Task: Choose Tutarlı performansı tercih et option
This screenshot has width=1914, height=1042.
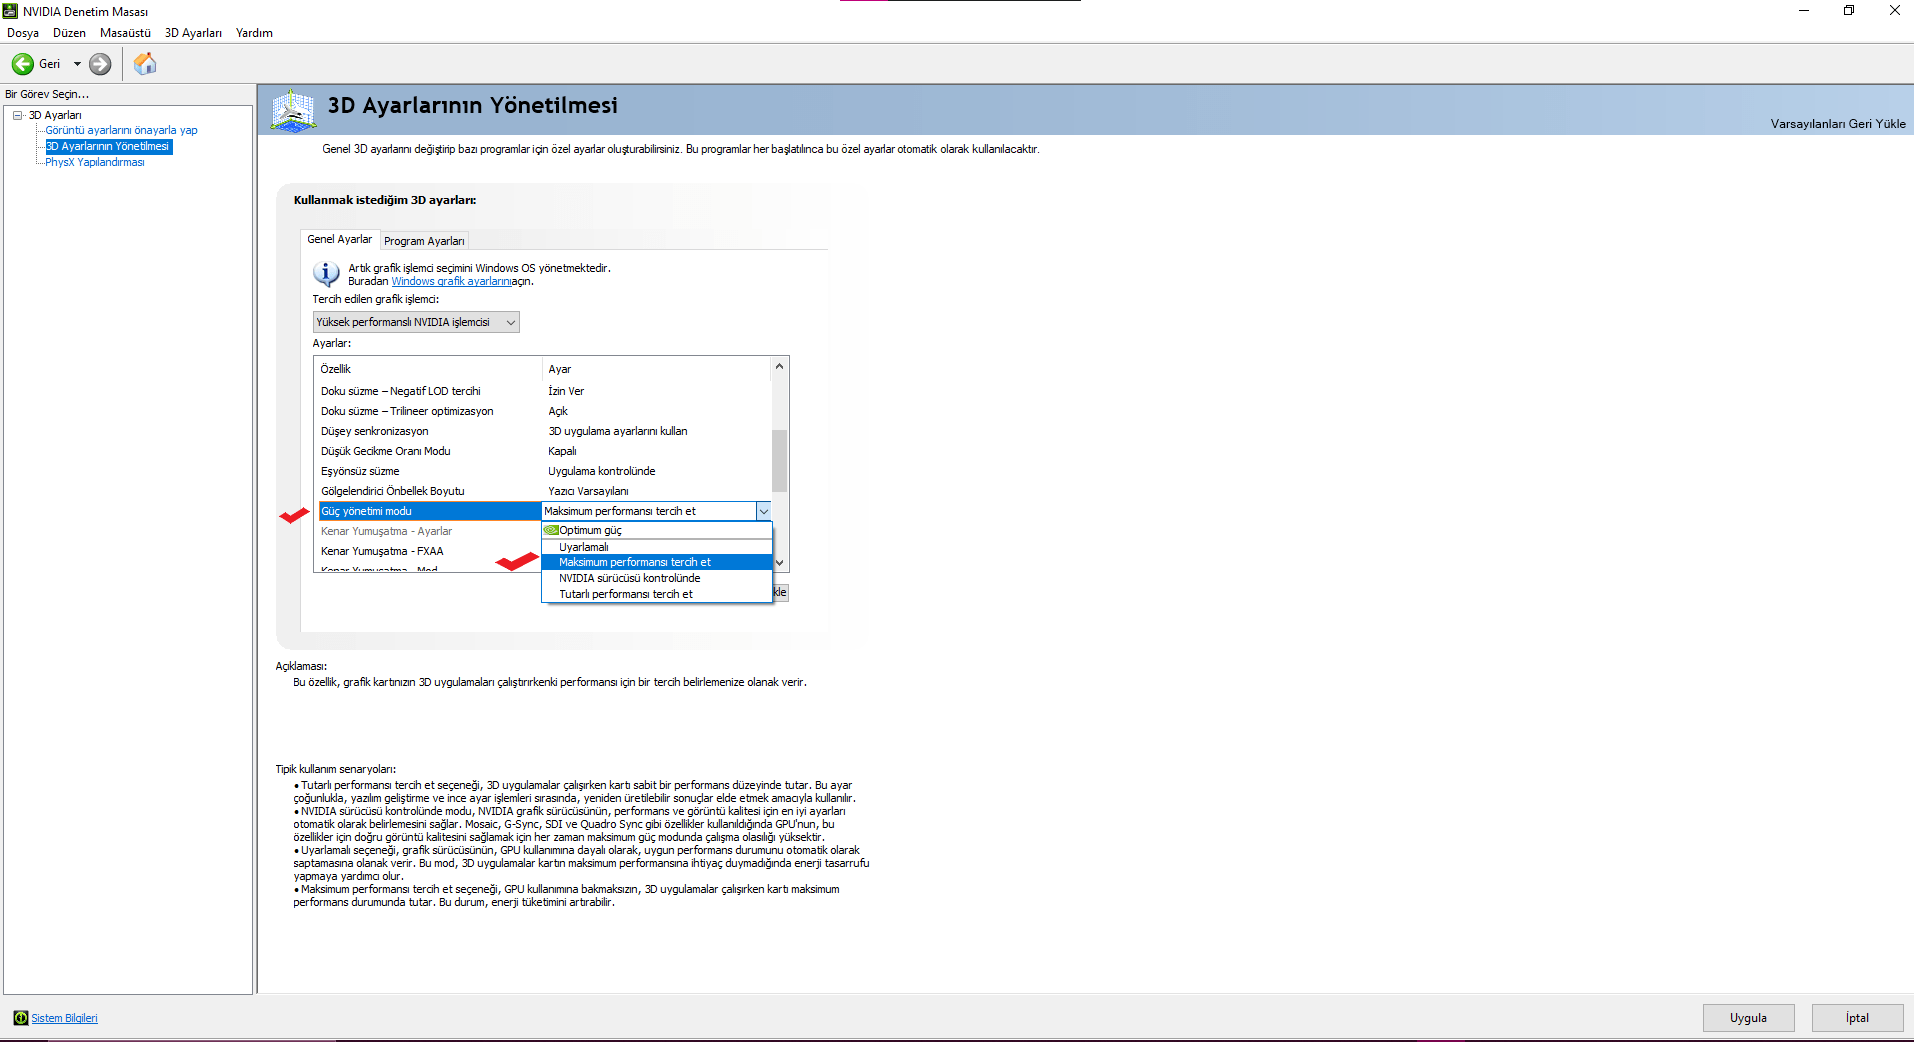Action: (657, 594)
